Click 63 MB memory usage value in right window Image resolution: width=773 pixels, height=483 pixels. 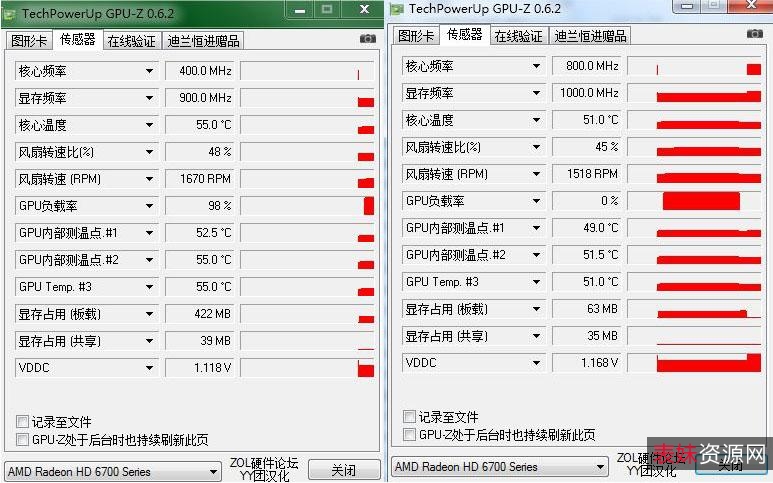point(588,309)
